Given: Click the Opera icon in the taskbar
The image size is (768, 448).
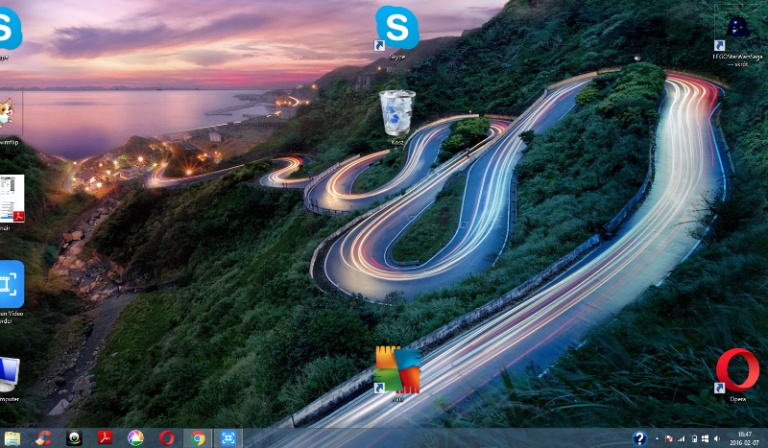Looking at the screenshot, I should pos(167,438).
